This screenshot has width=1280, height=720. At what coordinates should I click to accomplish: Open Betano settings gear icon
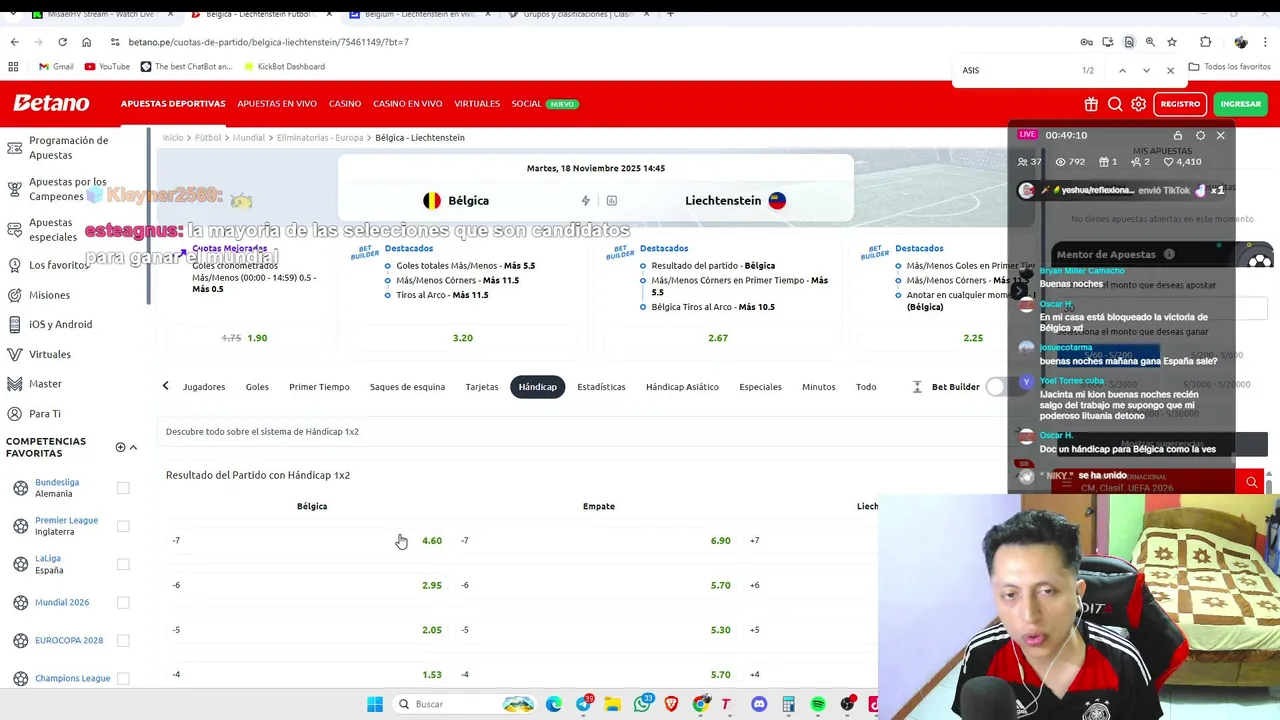tap(1139, 104)
